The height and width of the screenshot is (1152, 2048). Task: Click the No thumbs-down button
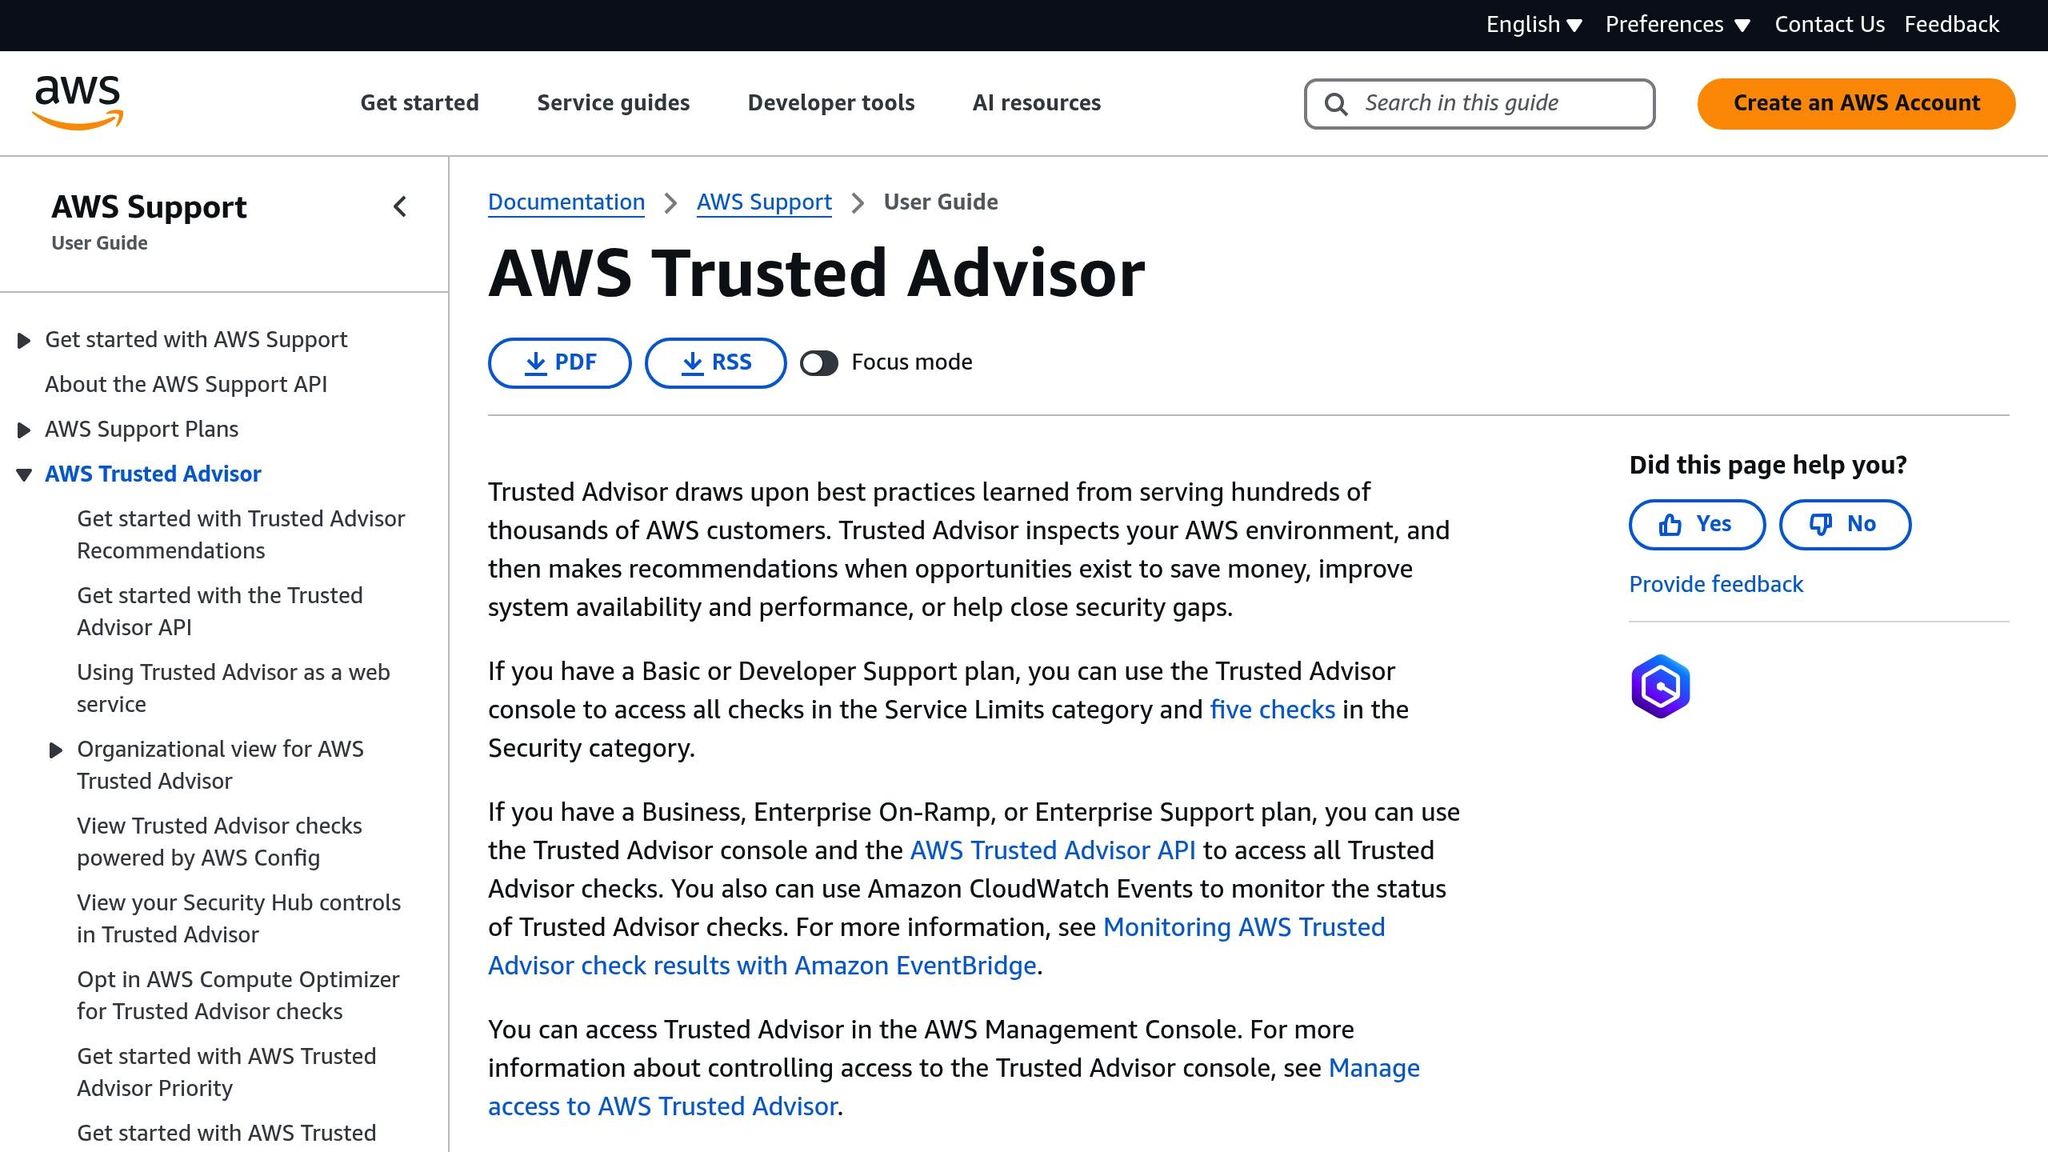[1845, 524]
